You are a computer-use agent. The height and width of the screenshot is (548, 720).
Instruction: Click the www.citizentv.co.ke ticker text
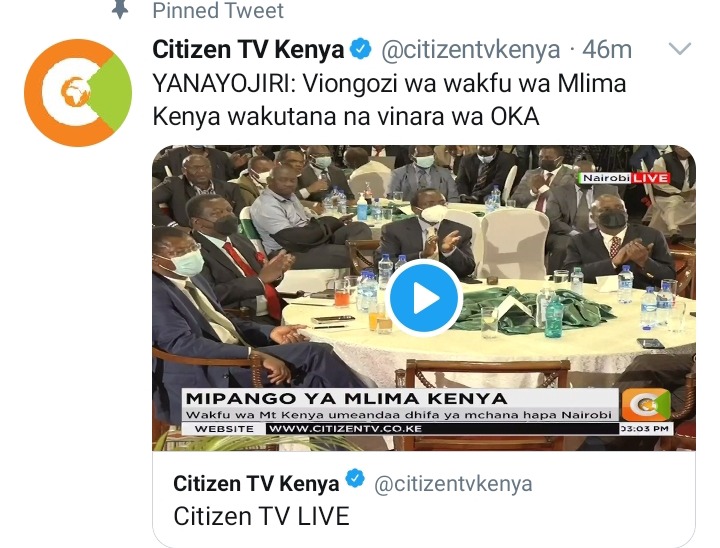click(x=345, y=429)
